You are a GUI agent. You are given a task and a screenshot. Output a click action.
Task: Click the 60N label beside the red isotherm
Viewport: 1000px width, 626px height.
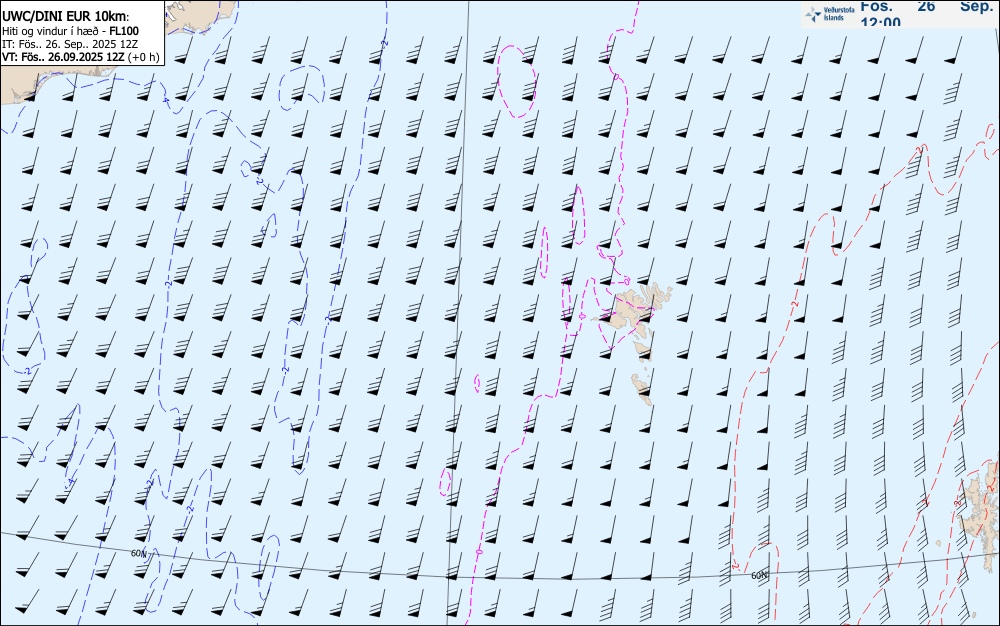click(x=759, y=576)
